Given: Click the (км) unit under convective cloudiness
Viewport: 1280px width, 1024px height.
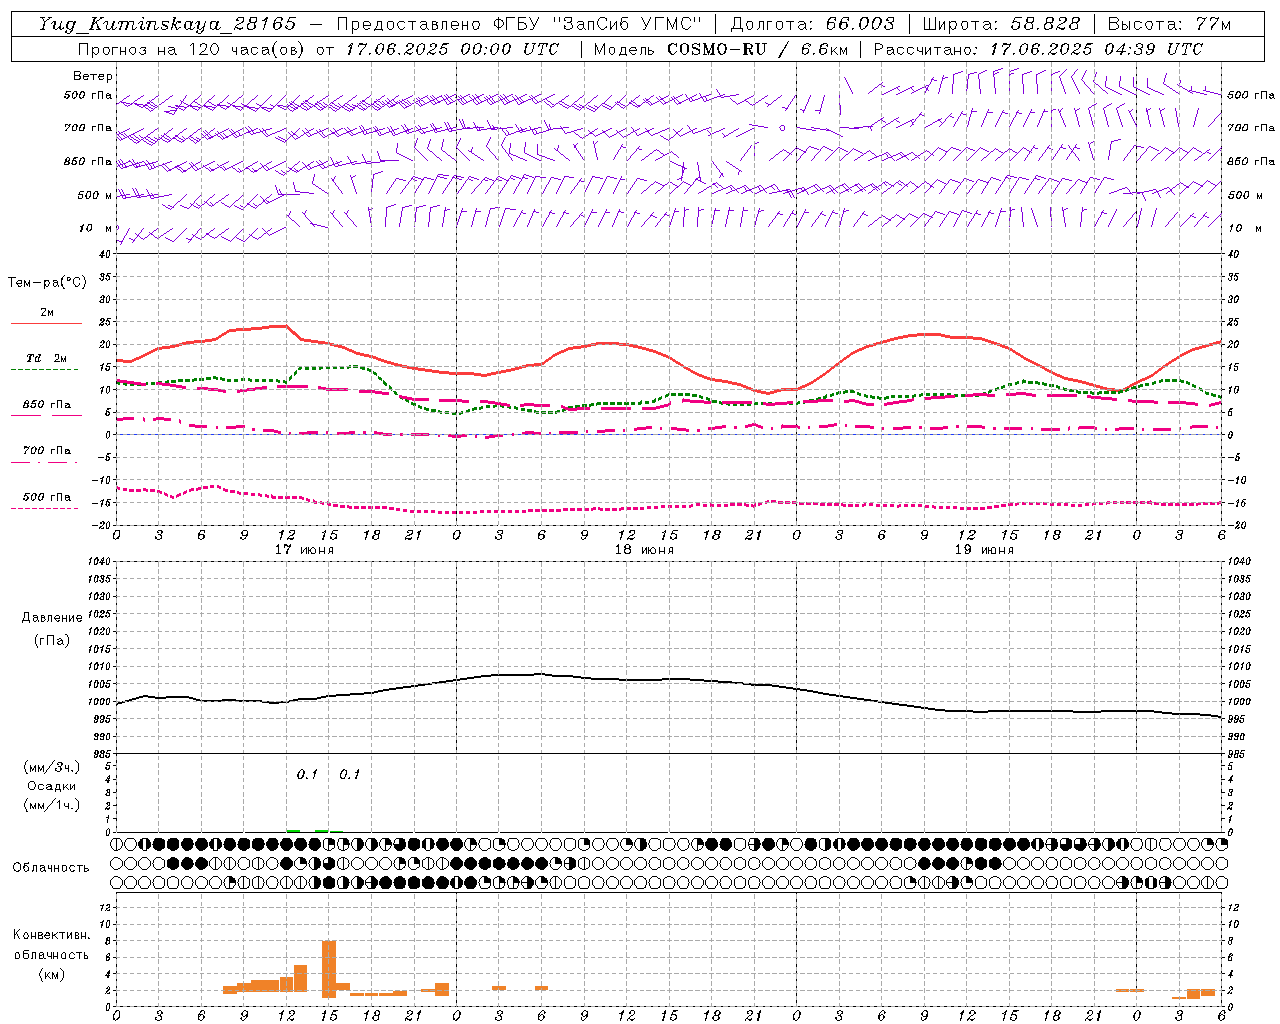Looking at the screenshot, I should [52, 974].
